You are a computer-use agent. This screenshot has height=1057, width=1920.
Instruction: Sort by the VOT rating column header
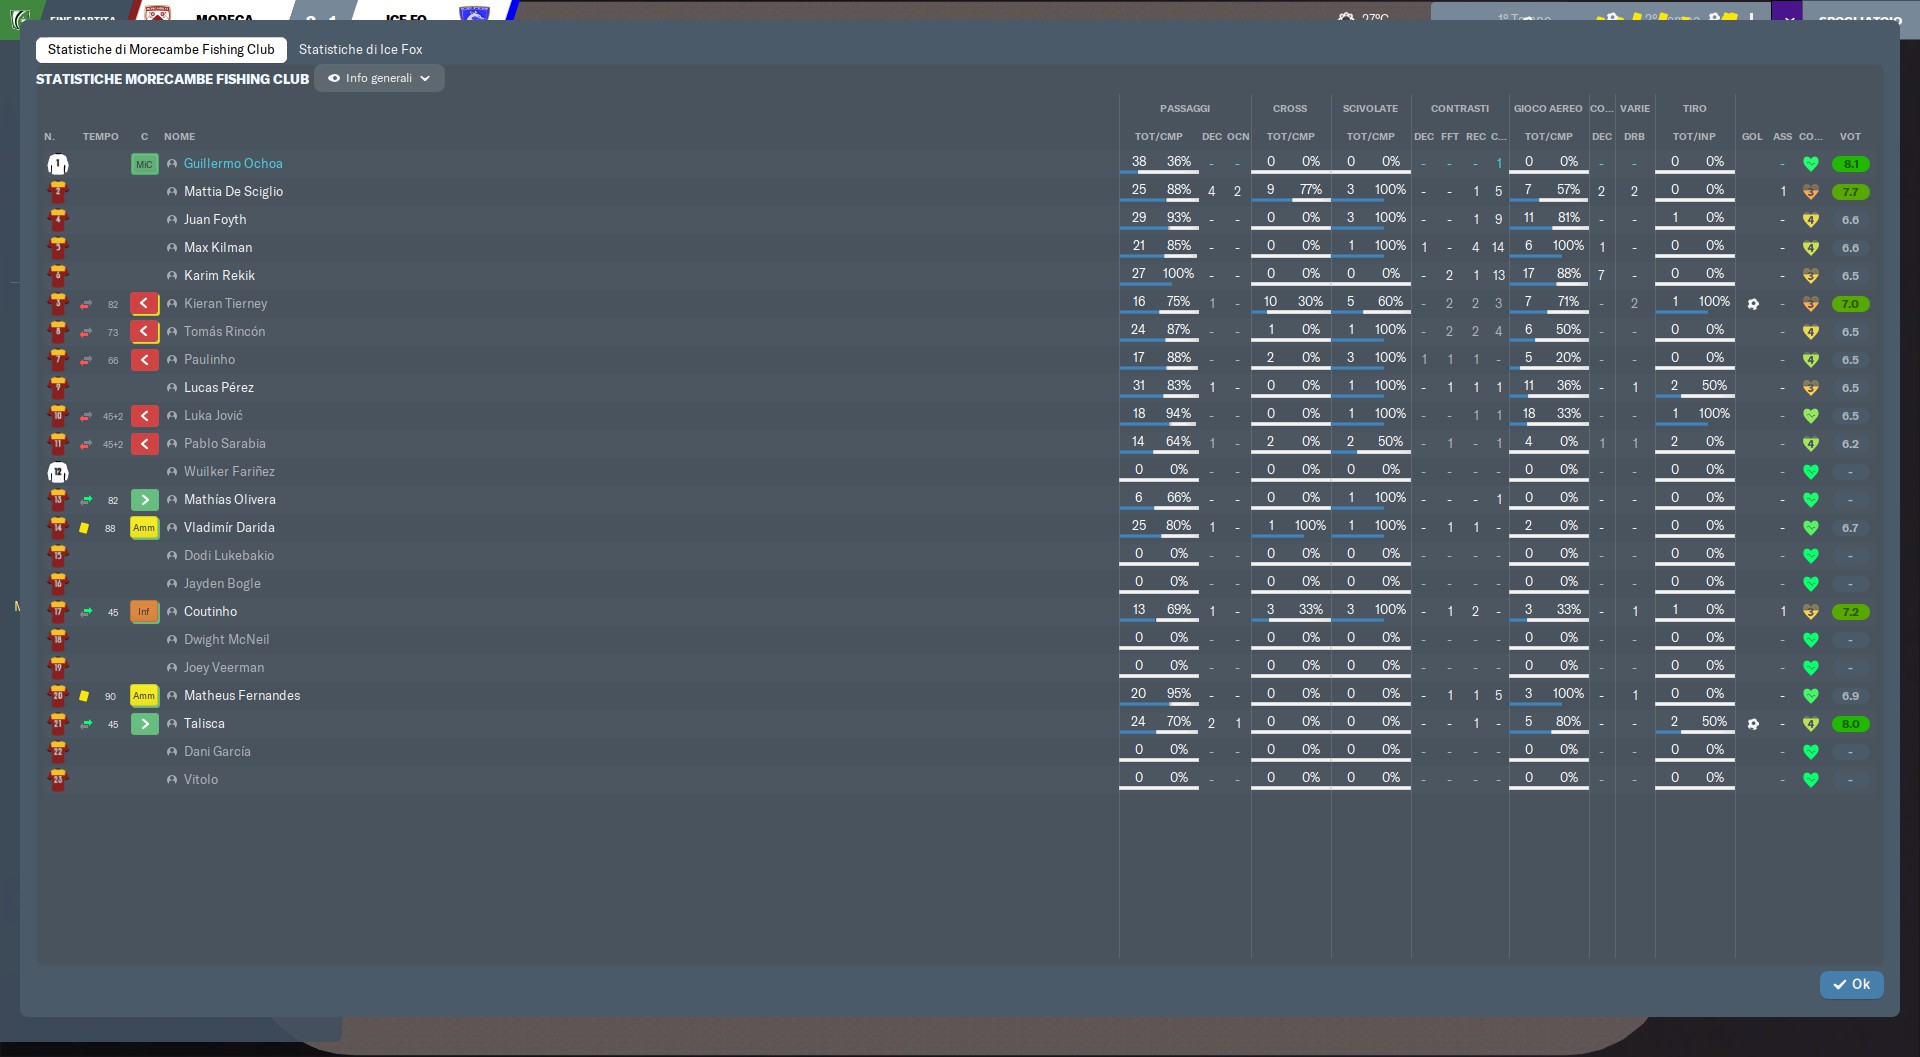1850,137
